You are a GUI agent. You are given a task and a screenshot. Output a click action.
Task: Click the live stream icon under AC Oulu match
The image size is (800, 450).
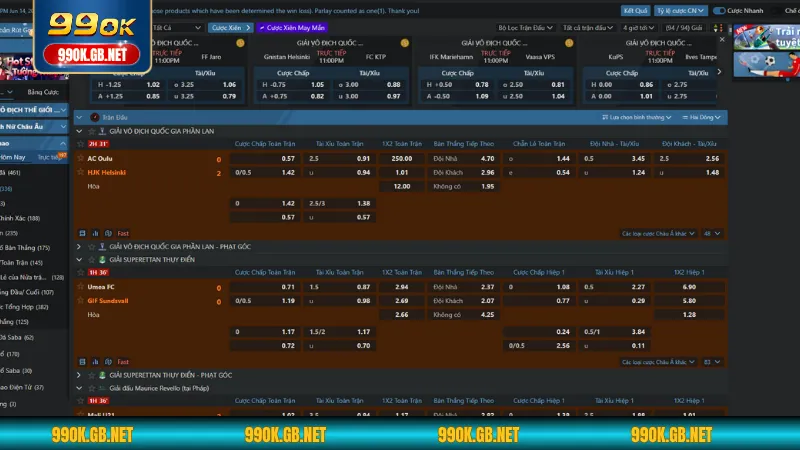(x=108, y=233)
